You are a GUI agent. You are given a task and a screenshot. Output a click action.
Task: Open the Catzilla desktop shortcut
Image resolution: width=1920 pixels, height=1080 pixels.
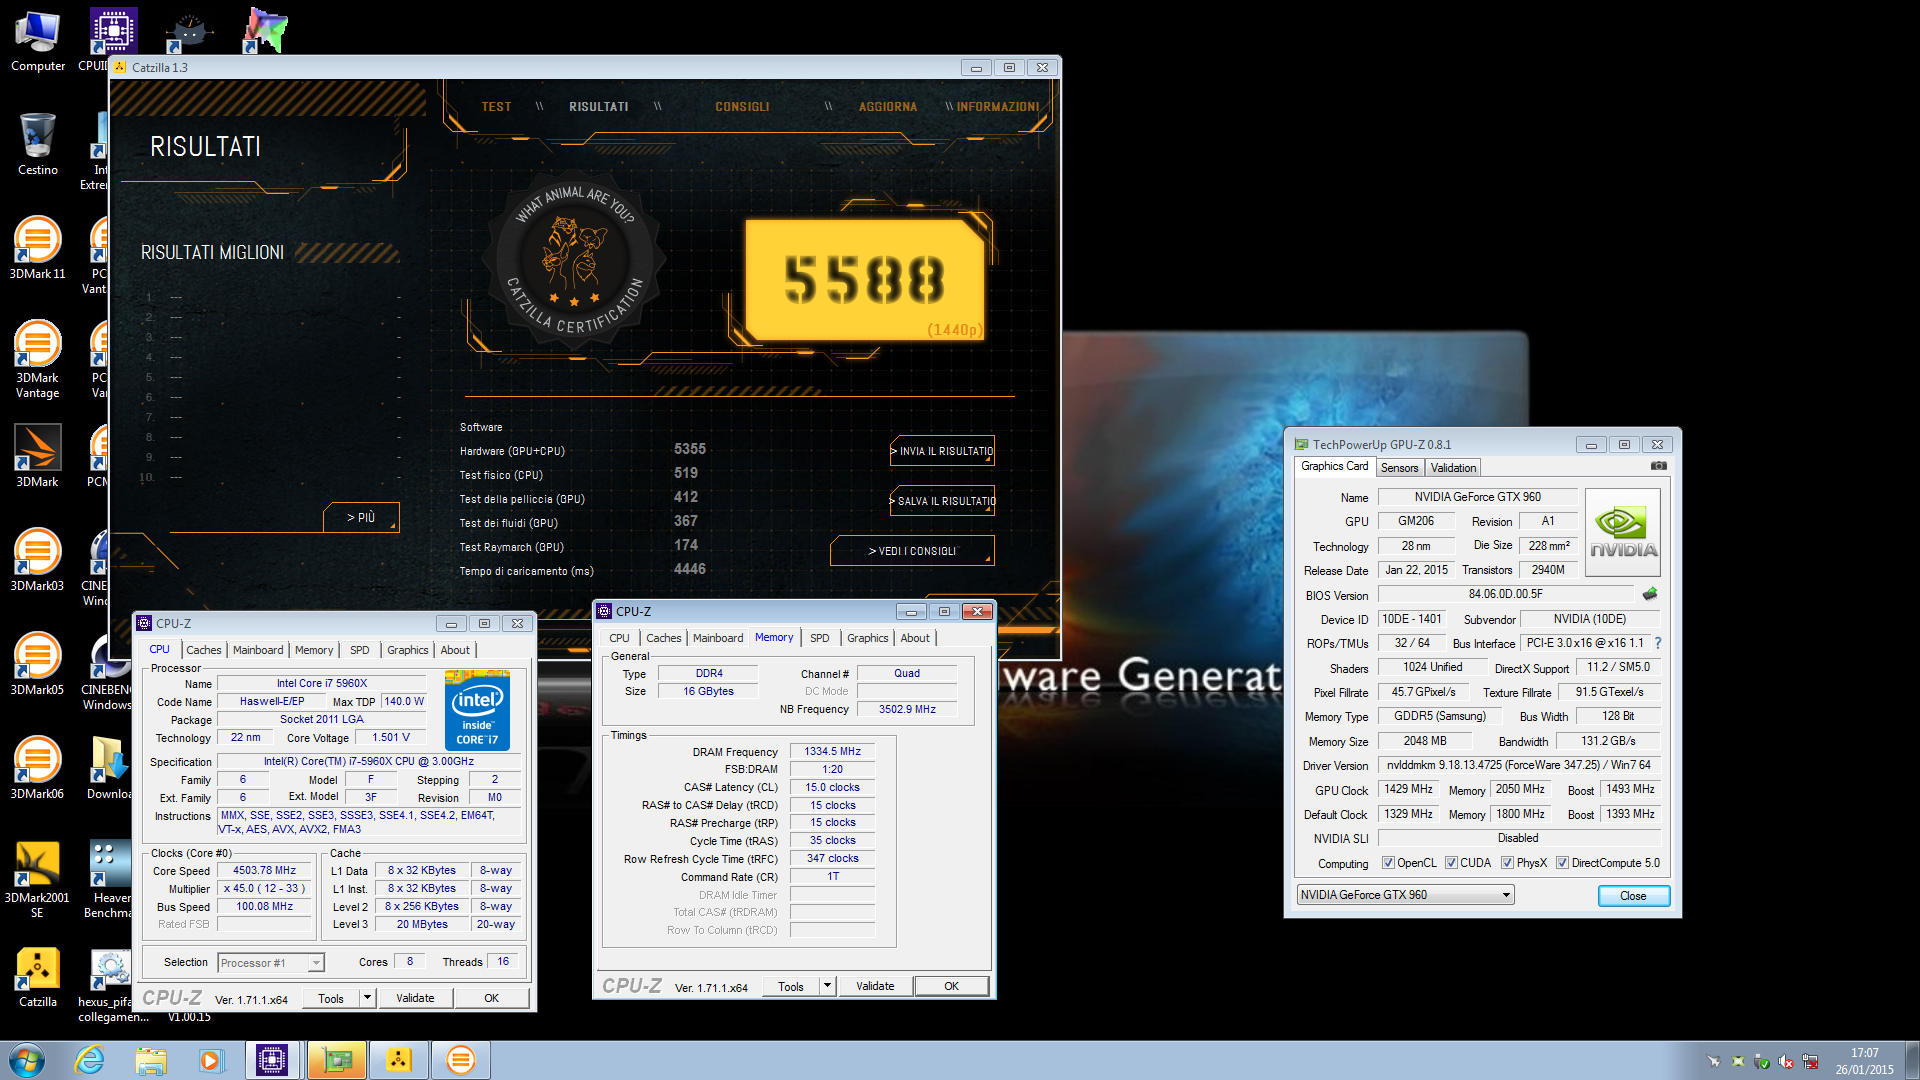point(37,977)
